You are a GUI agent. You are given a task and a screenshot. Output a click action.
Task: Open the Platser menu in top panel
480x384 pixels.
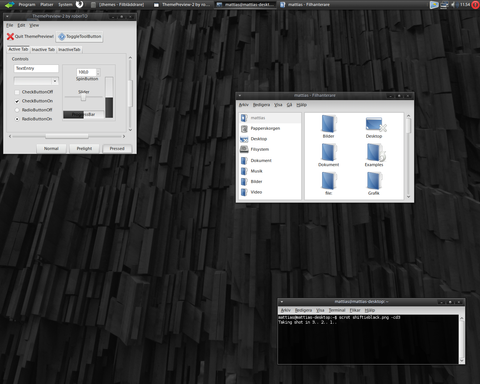[x=47, y=5]
